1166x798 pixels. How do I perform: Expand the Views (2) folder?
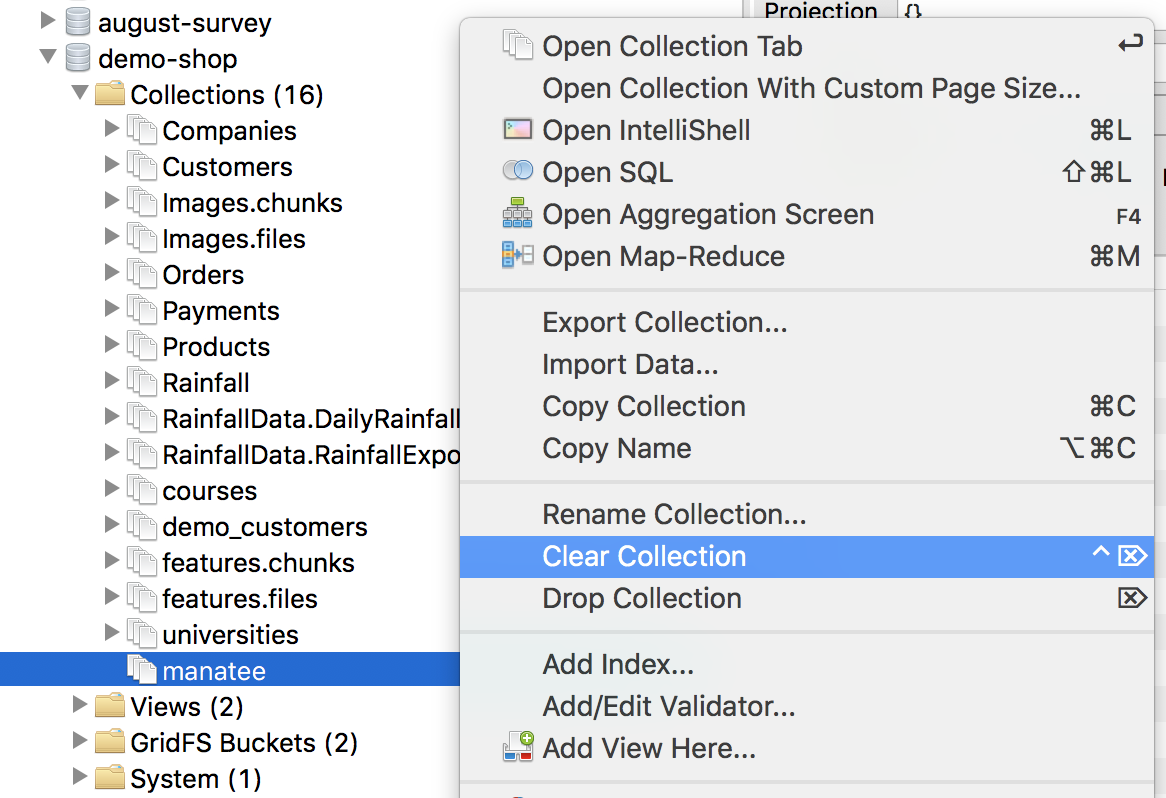[81, 706]
